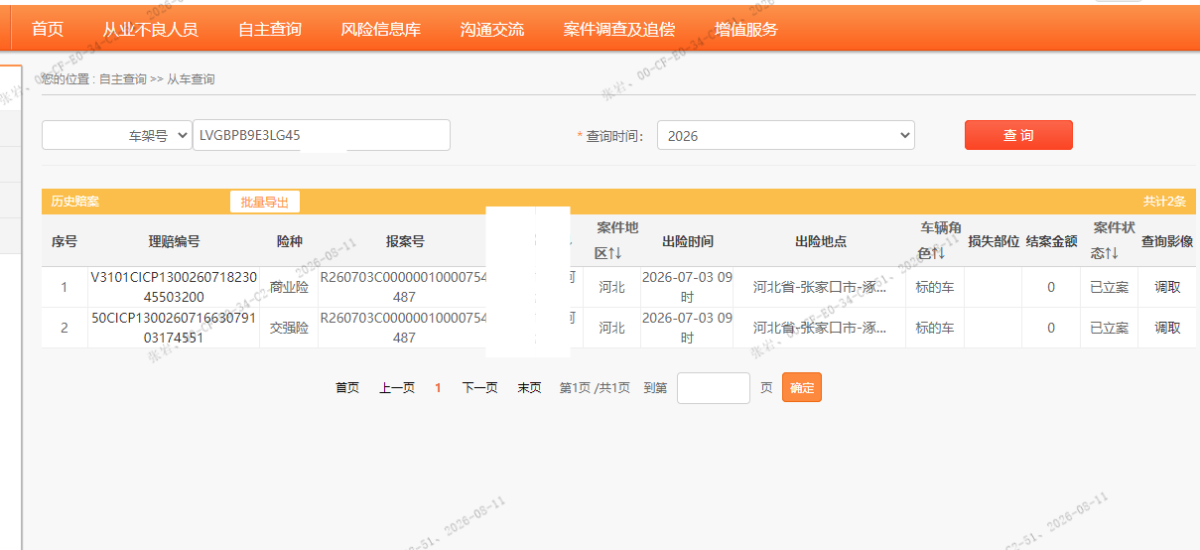Screen dimensions: 1200x550
Task: Click the VIN input field LVGBPB9E3LG45
Action: coord(321,135)
